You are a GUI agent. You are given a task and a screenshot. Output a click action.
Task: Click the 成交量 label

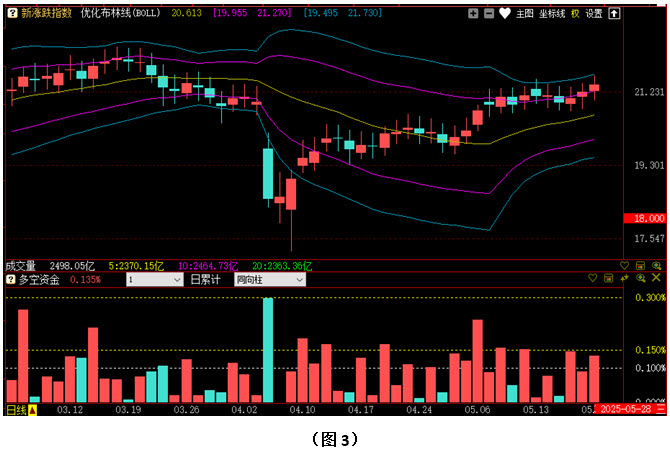pyautogui.click(x=21, y=266)
